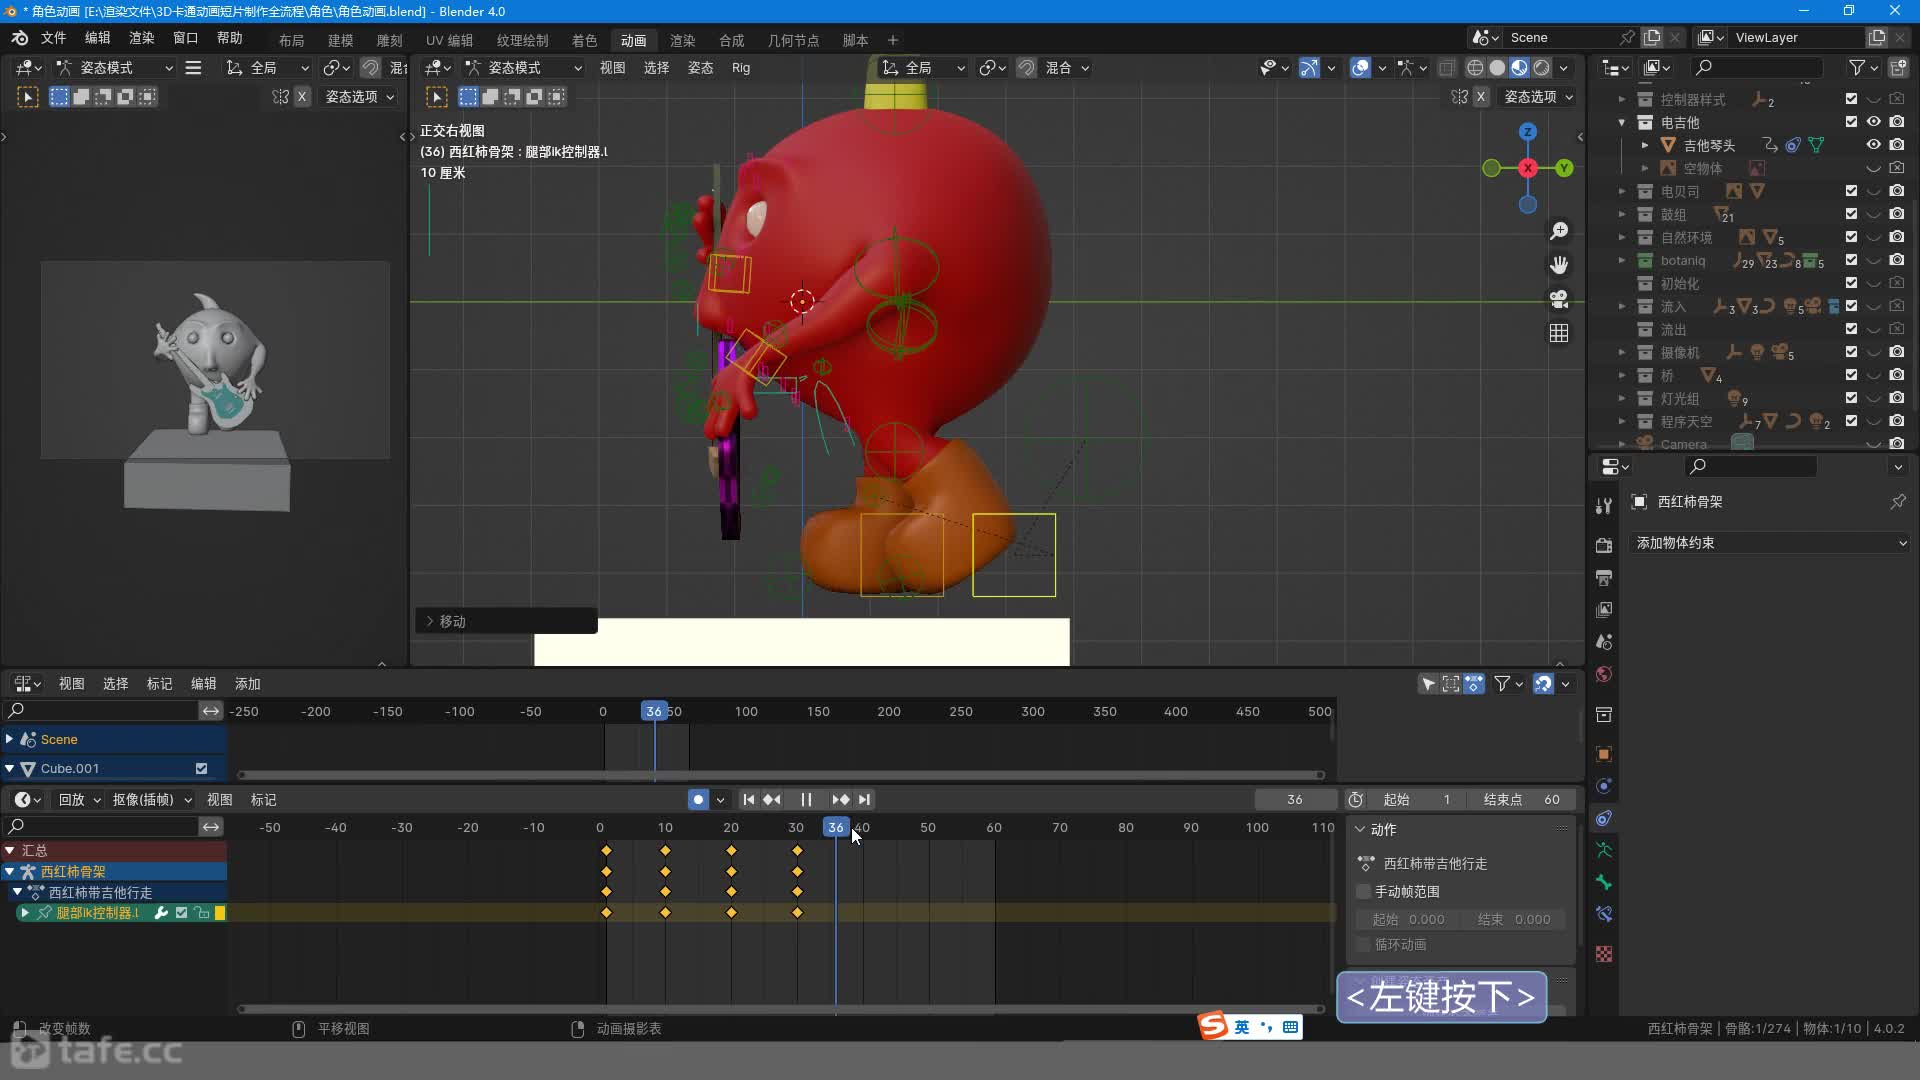Open the 抠像(插帧) keying dropdown
The width and height of the screenshot is (1920, 1080).
pos(152,800)
